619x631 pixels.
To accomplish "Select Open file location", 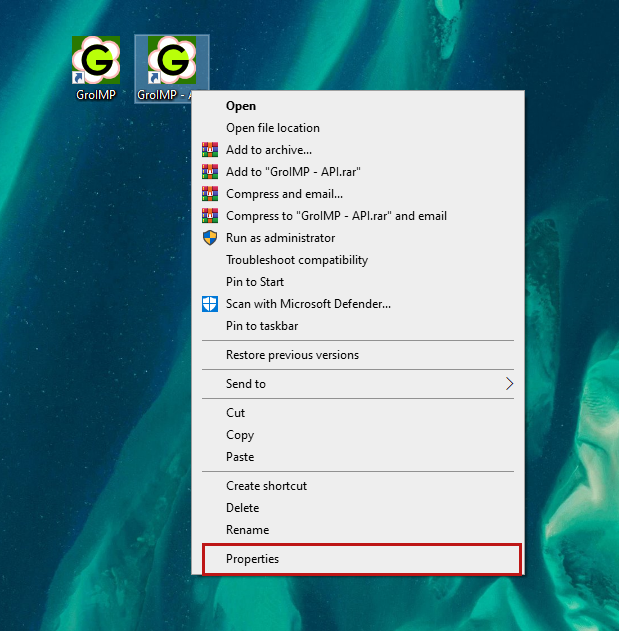I will 272,128.
